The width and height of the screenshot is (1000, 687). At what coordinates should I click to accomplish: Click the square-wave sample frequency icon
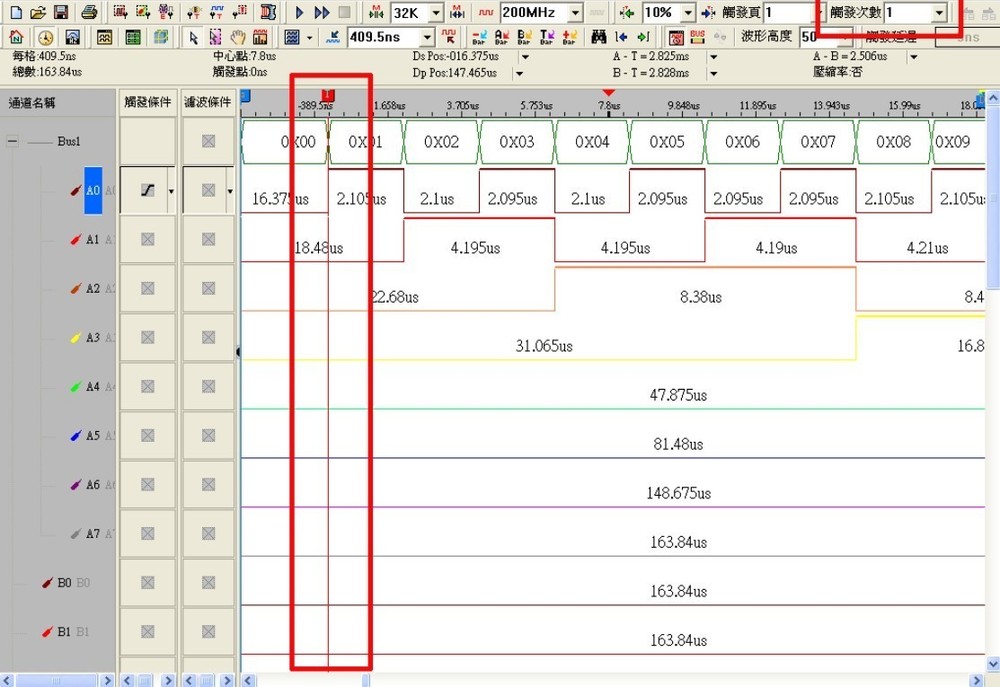pos(486,12)
